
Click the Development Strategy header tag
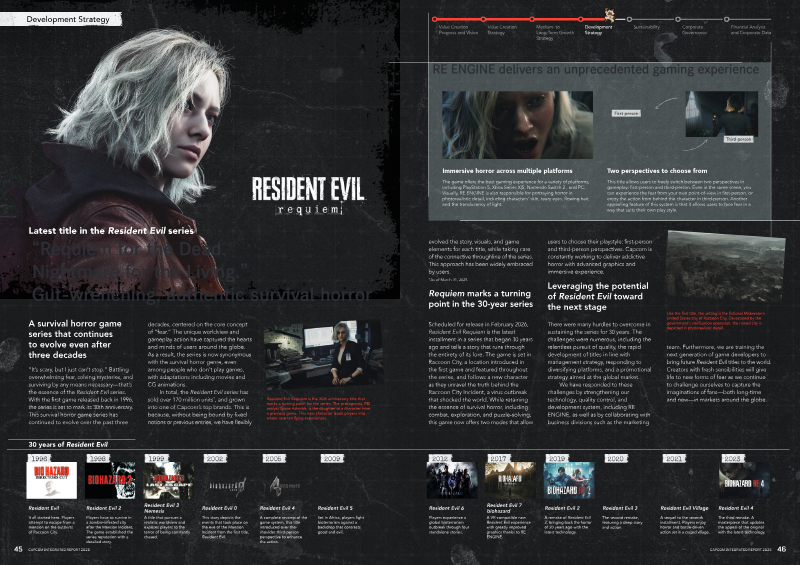pyautogui.click(x=55, y=19)
